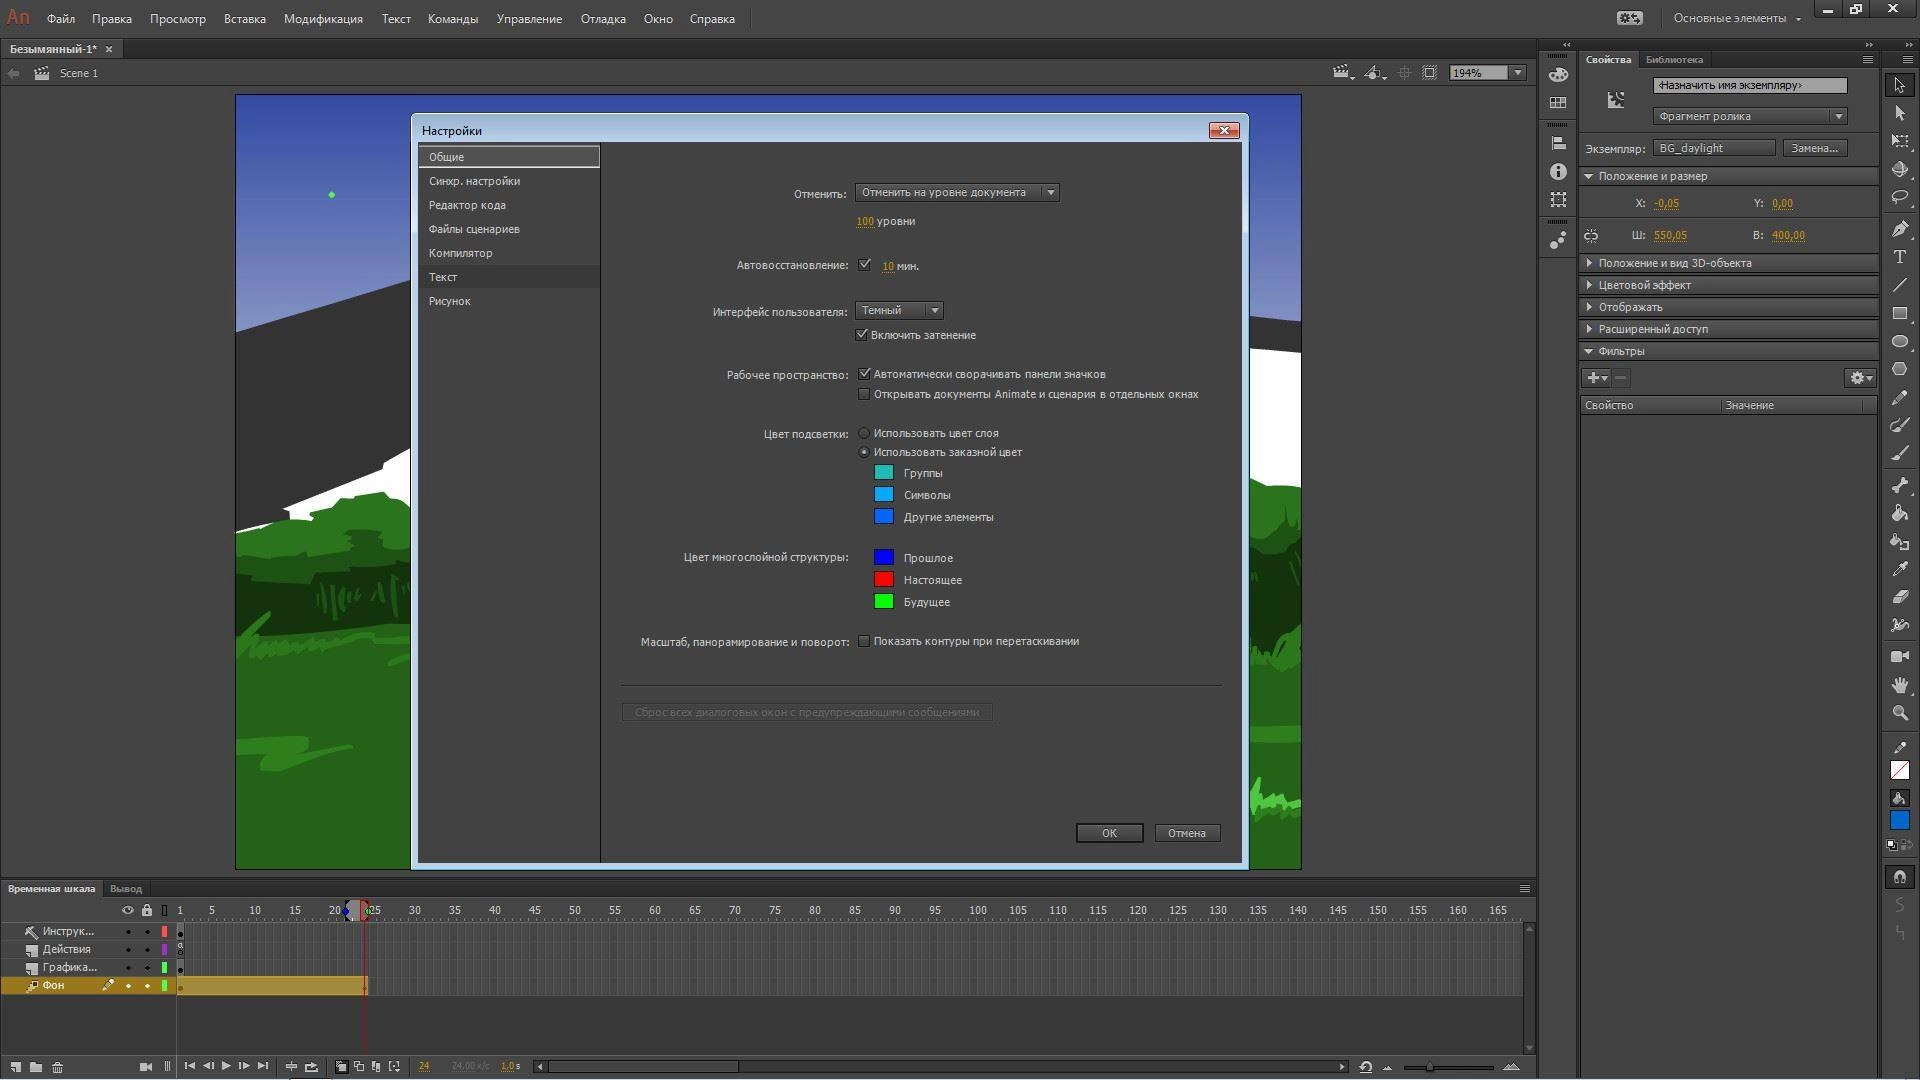This screenshot has width=1920, height=1080.
Task: Open the Управление menu
Action: pyautogui.click(x=529, y=18)
